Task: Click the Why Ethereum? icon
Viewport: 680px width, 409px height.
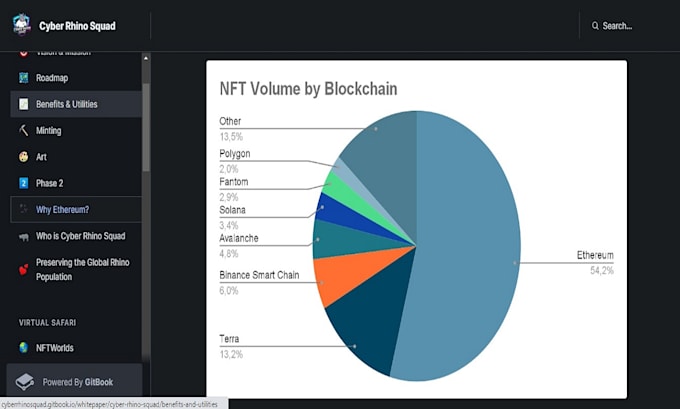Action: (x=23, y=209)
